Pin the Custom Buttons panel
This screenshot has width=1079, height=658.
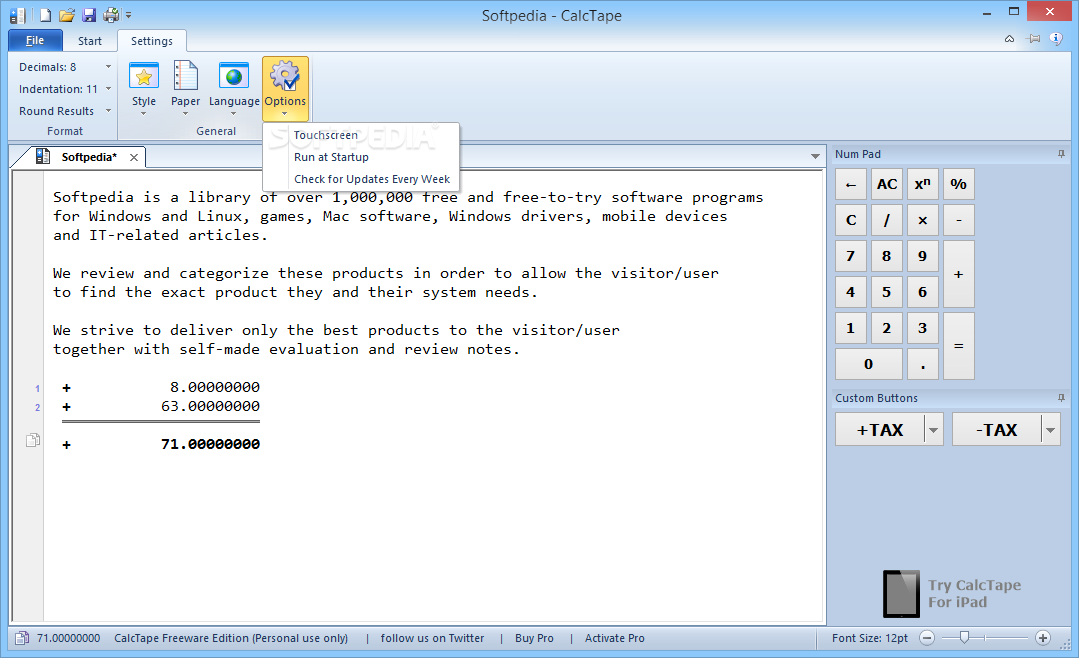coord(1061,398)
